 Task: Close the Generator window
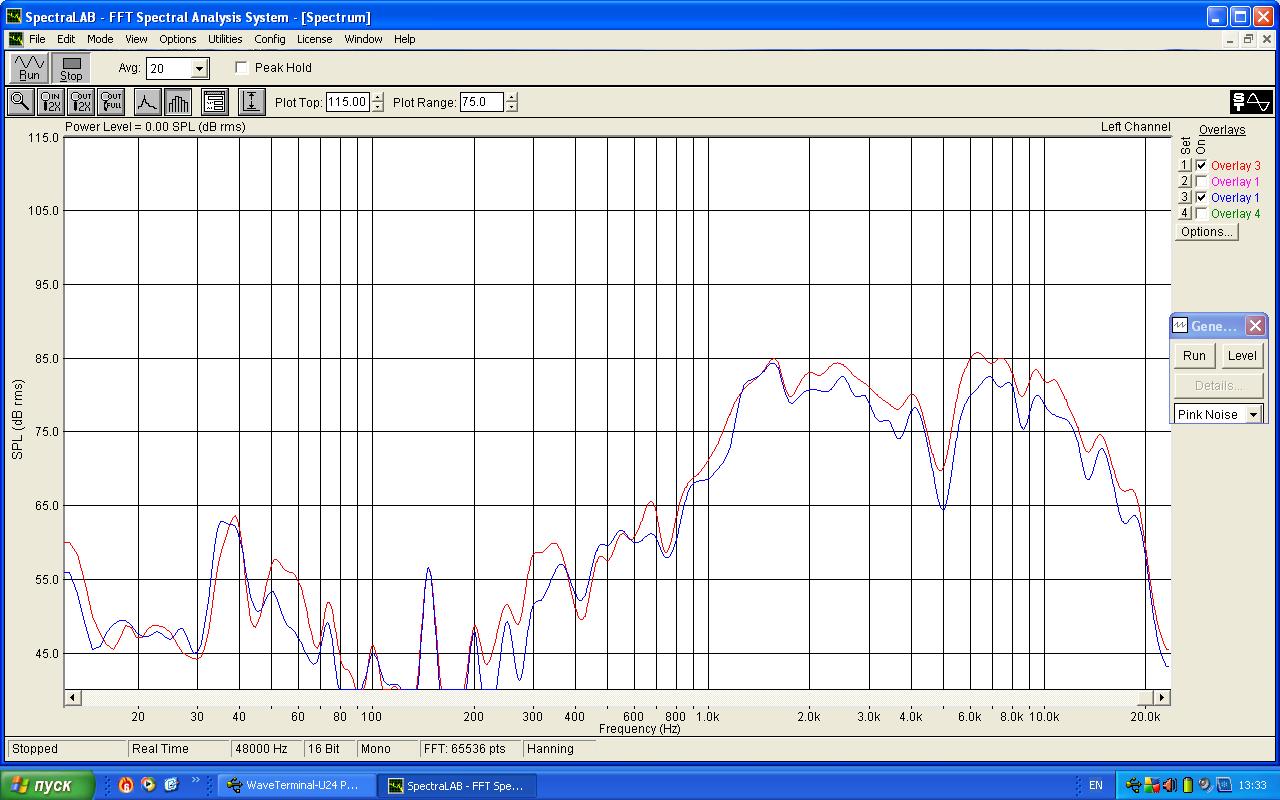[x=1256, y=326]
